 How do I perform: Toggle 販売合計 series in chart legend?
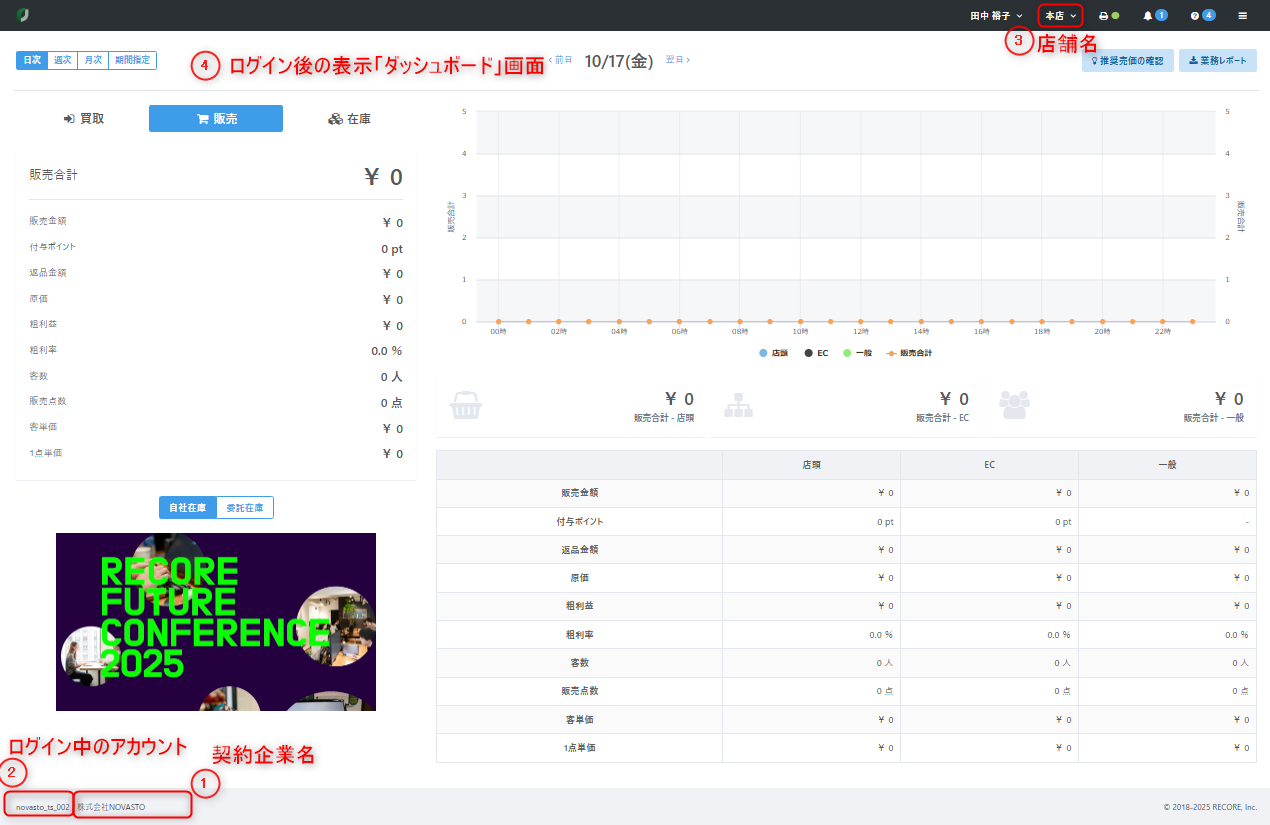(x=910, y=353)
